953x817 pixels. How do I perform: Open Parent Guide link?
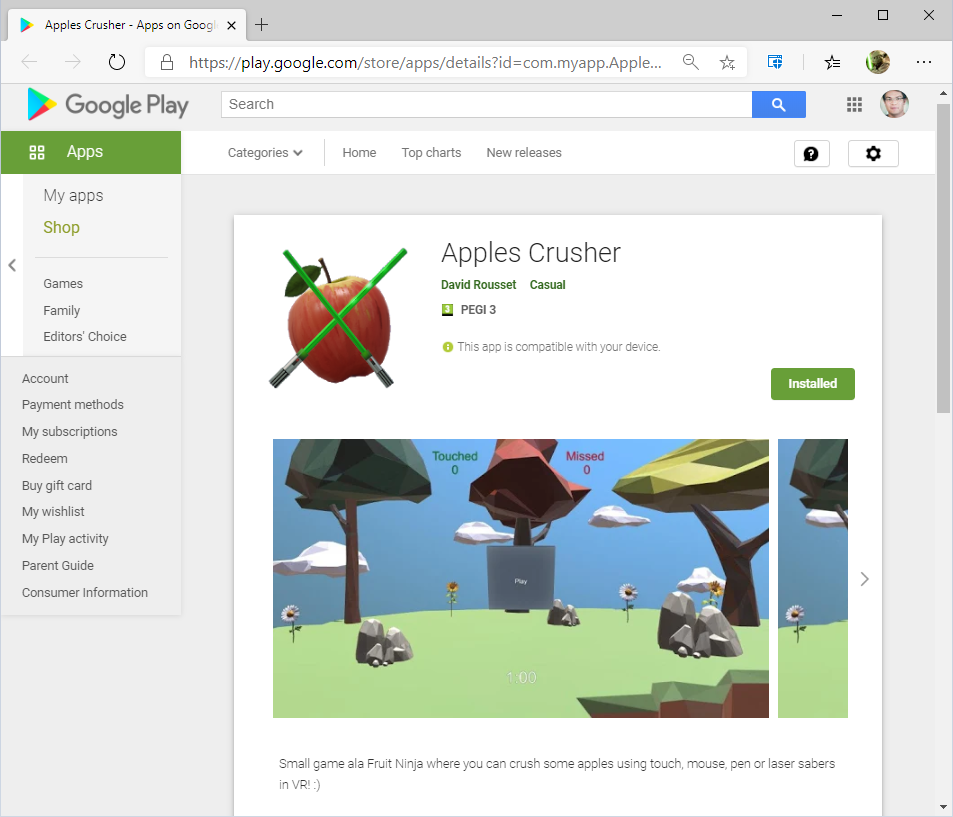point(58,566)
